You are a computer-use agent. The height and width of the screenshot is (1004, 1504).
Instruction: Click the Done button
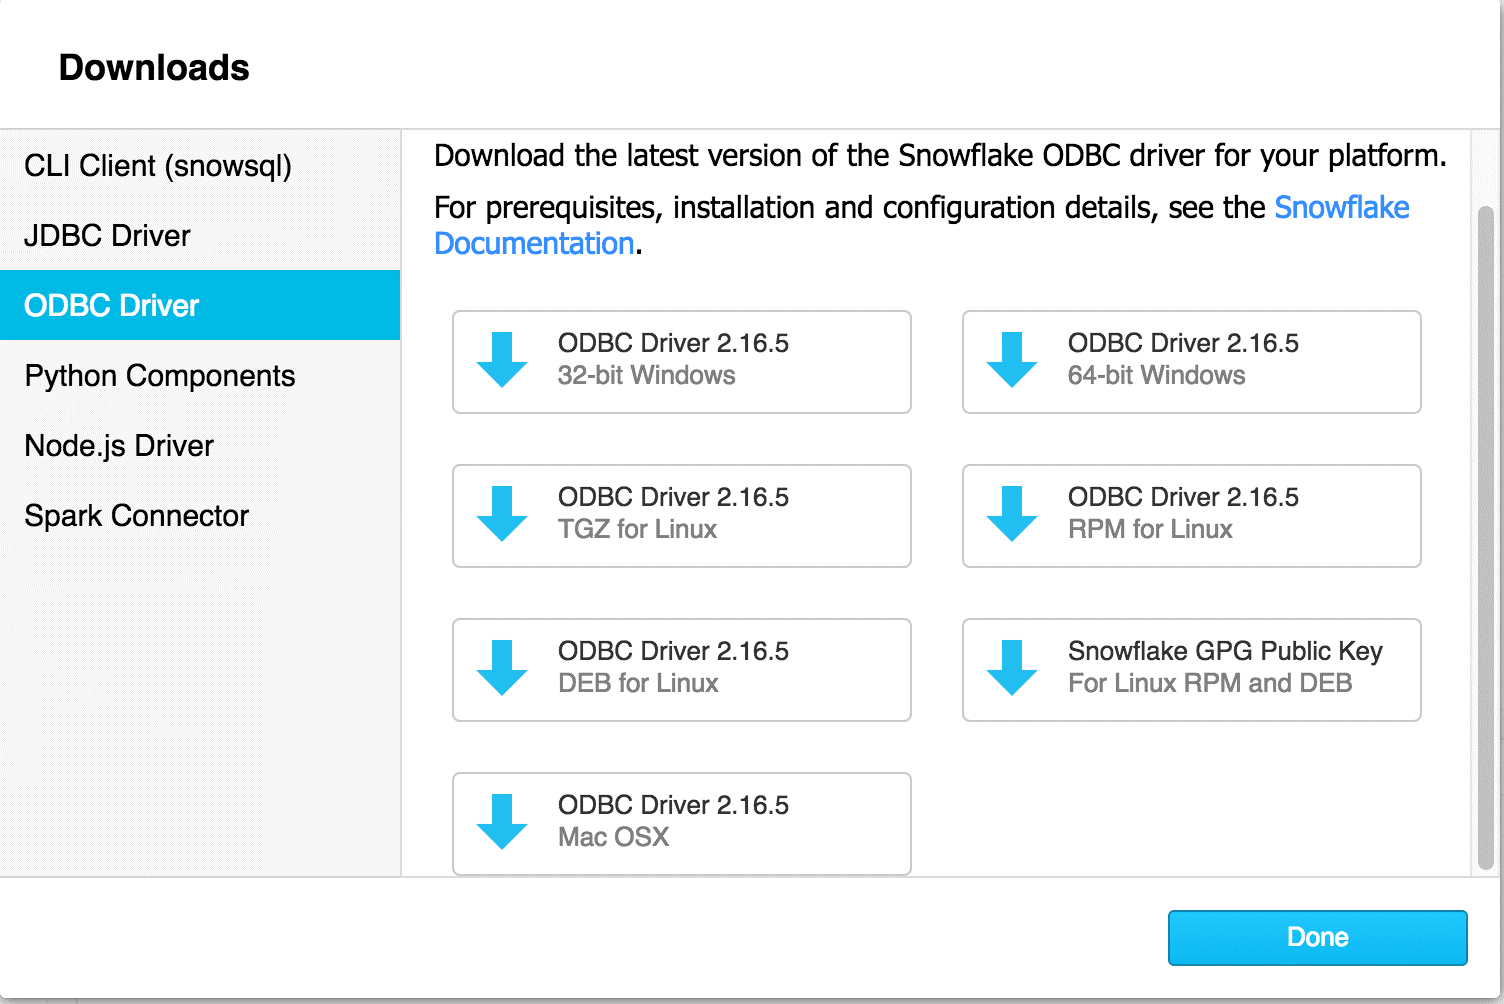pyautogui.click(x=1316, y=937)
